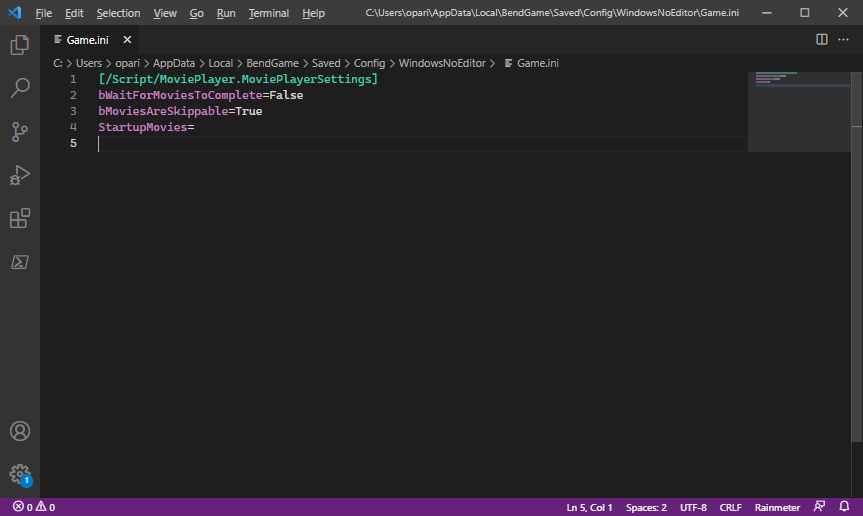This screenshot has height=516, width=863.
Task: Click the feedback icon in status bar
Action: pyautogui.click(x=820, y=507)
